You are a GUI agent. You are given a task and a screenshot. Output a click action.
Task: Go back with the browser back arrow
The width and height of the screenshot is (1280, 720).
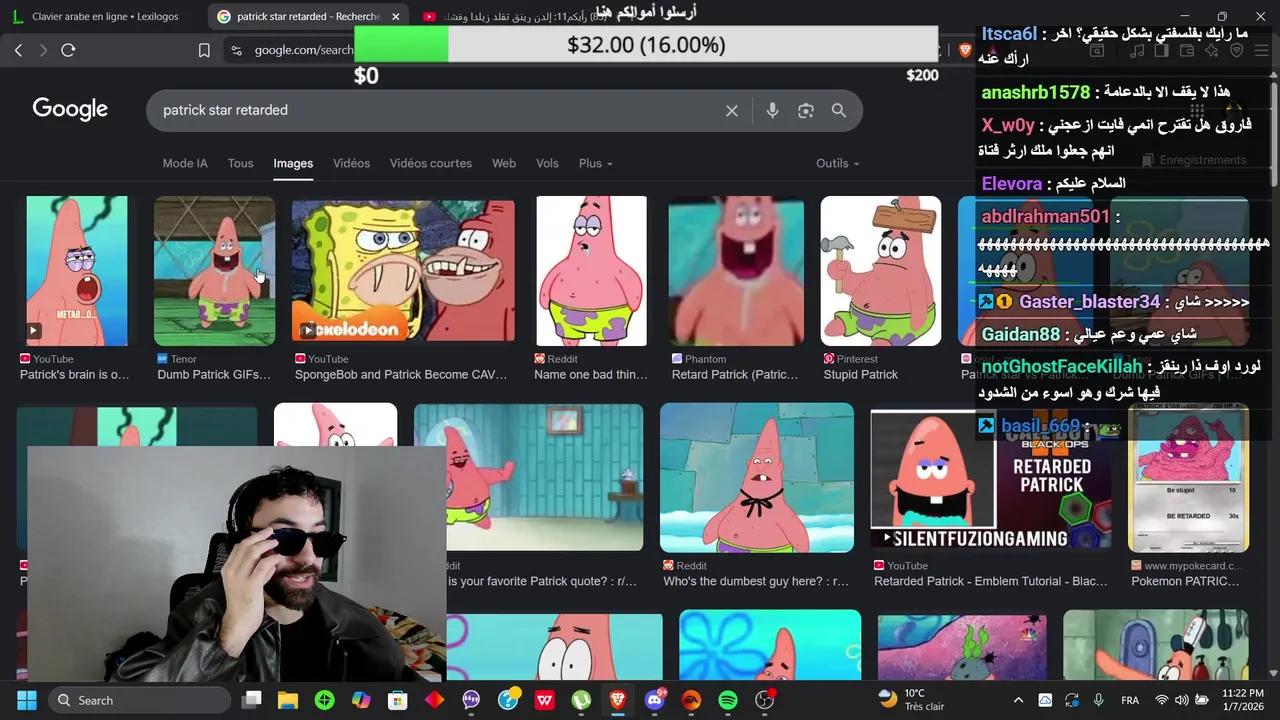(18, 50)
